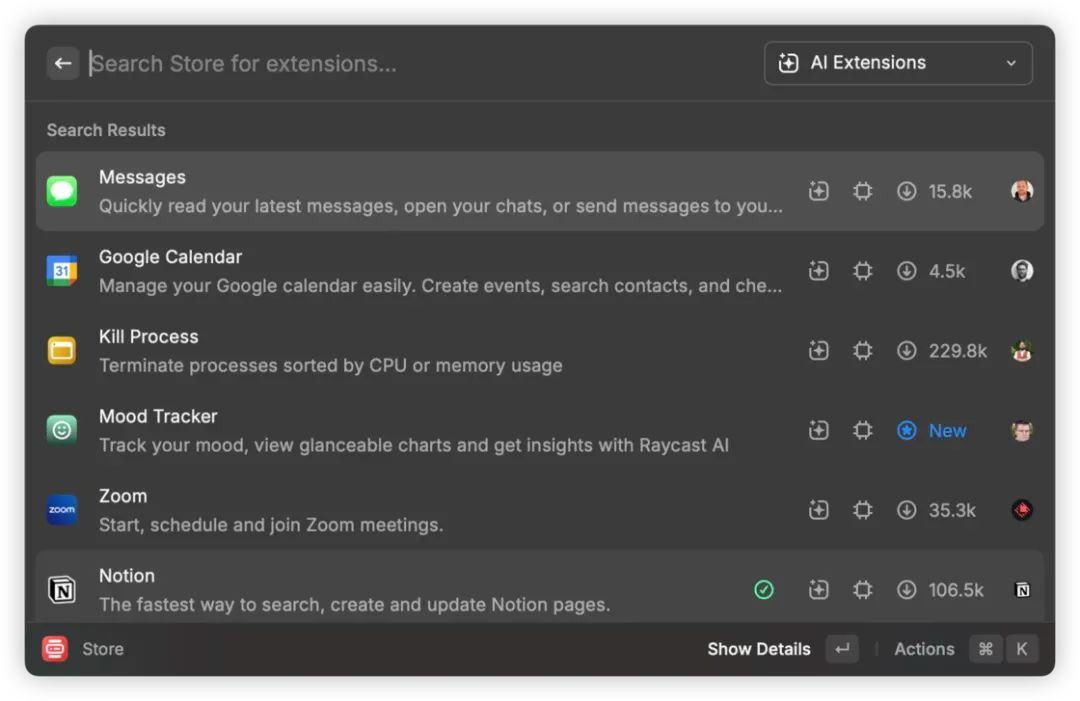Click the download icon next to 229.8k

(x=906, y=350)
